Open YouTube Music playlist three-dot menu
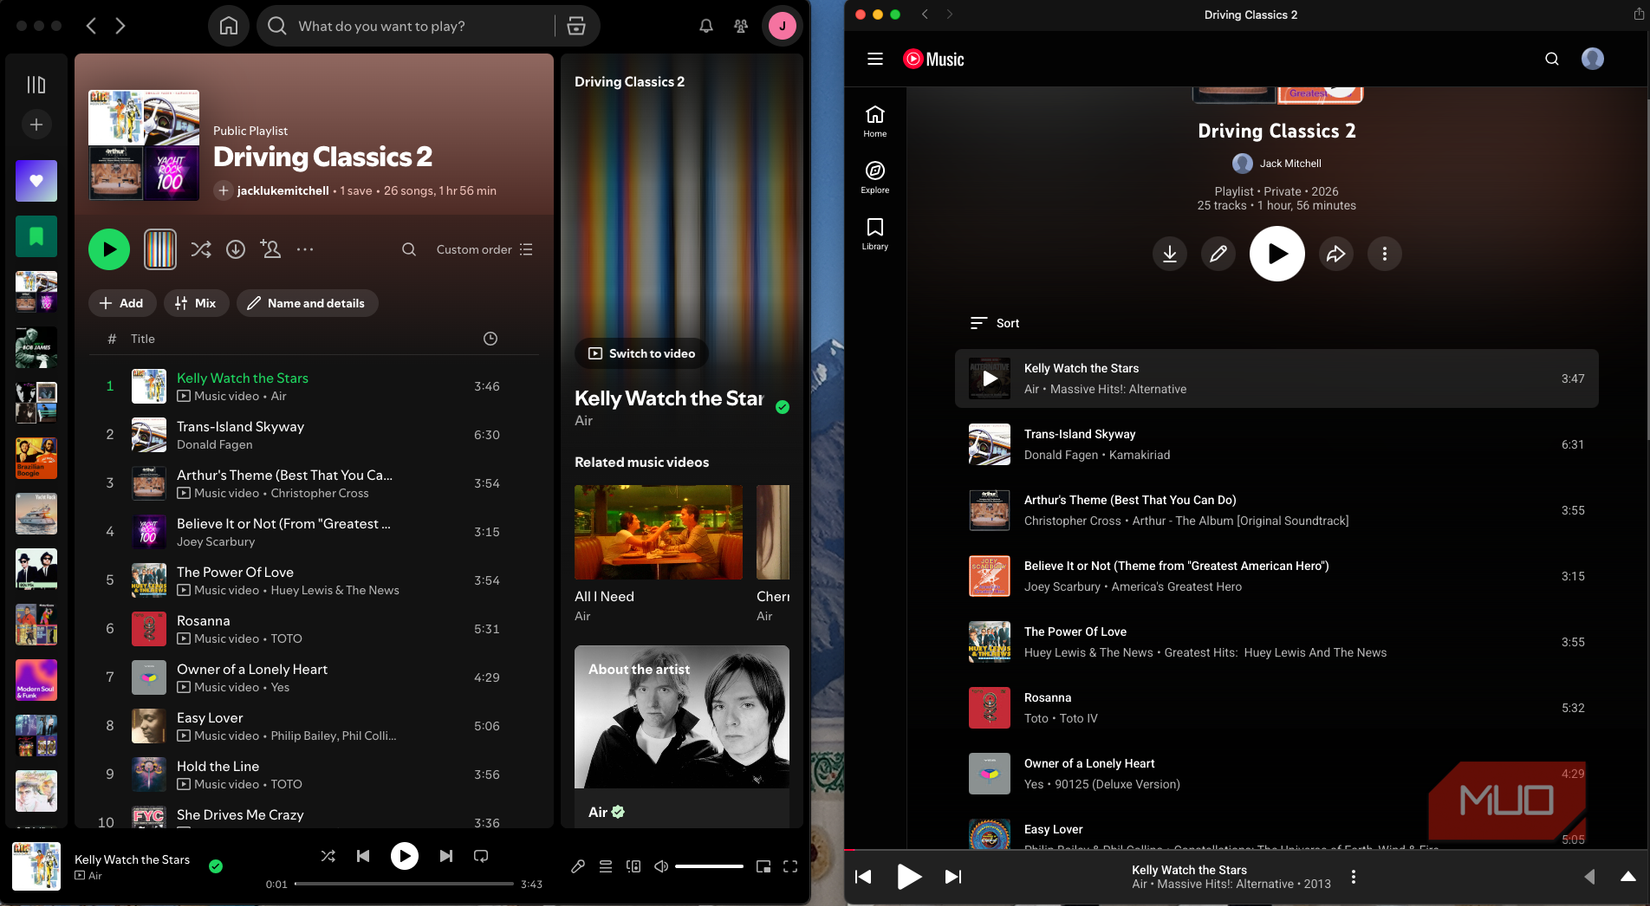Screen dimensions: 1650x906 (1384, 254)
